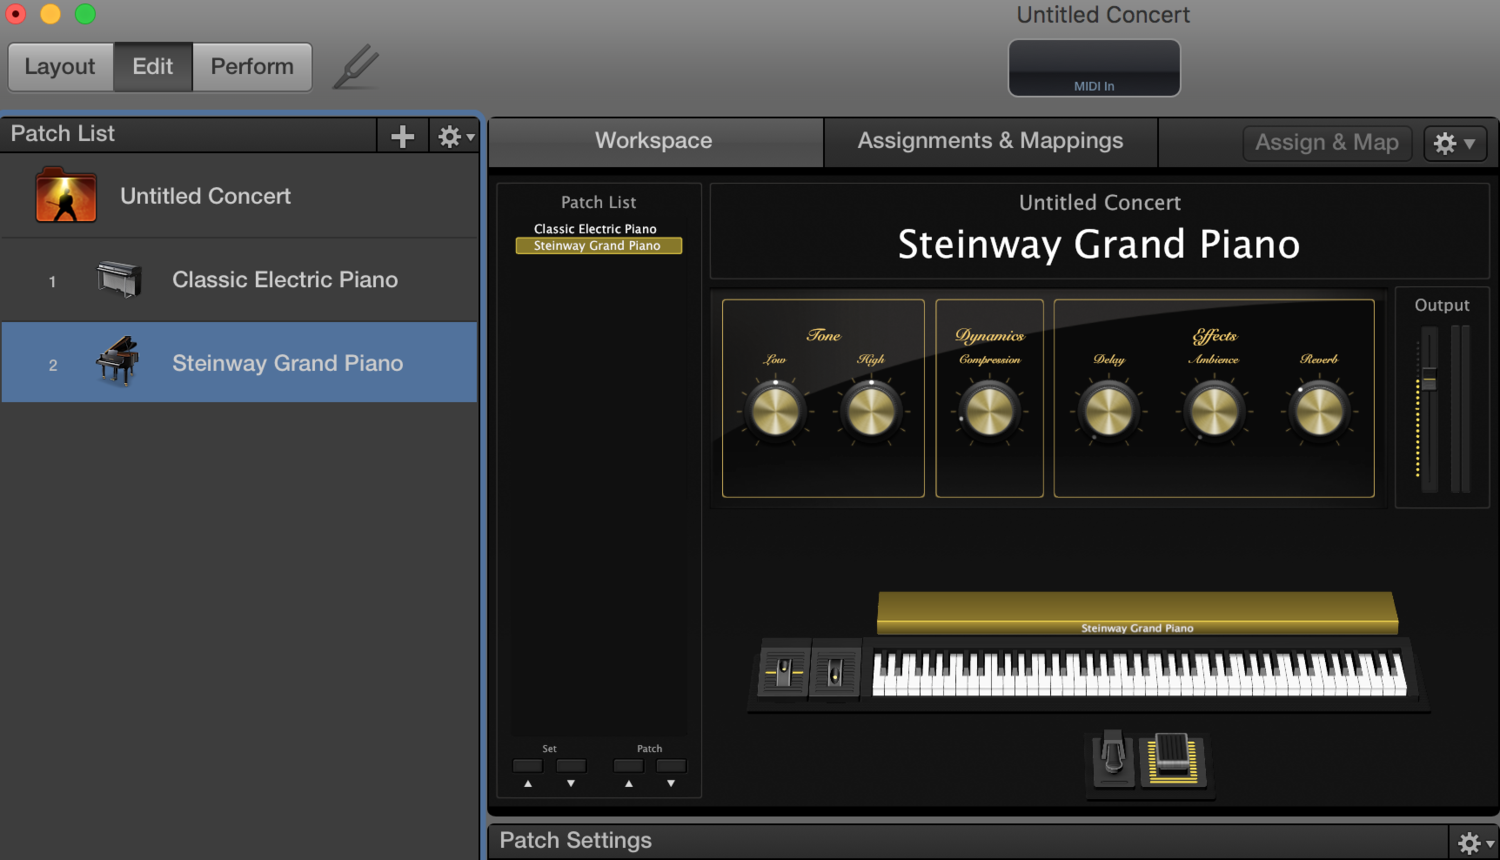Viewport: 1500px width, 860px height.
Task: Switch to Perform mode
Action: pyautogui.click(x=252, y=67)
